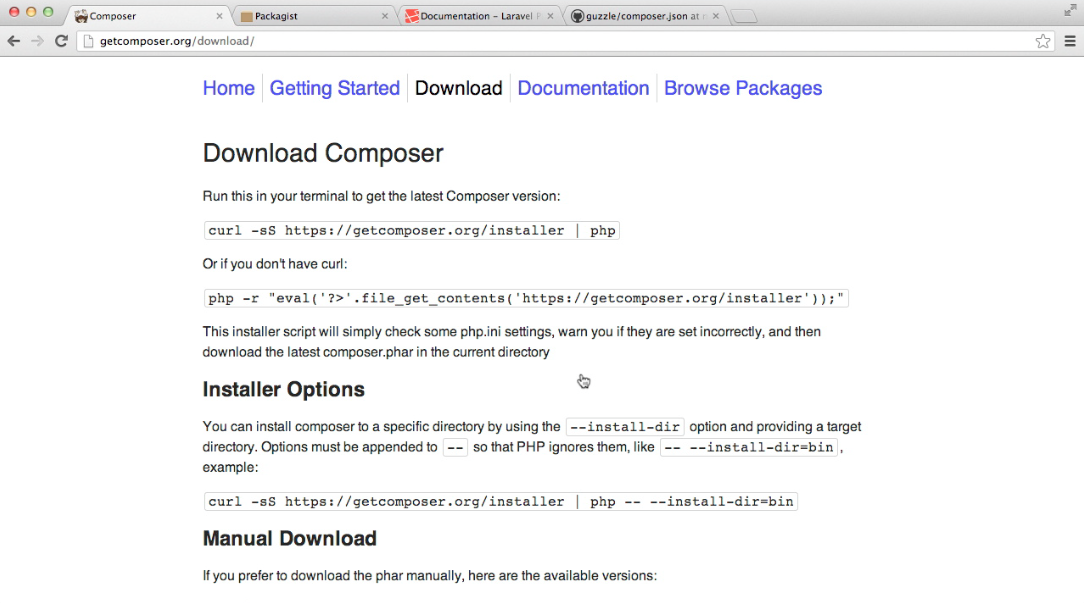This screenshot has height=603, width=1084.
Task: Click the padlock/page icon in the address bar
Action: 89,41
